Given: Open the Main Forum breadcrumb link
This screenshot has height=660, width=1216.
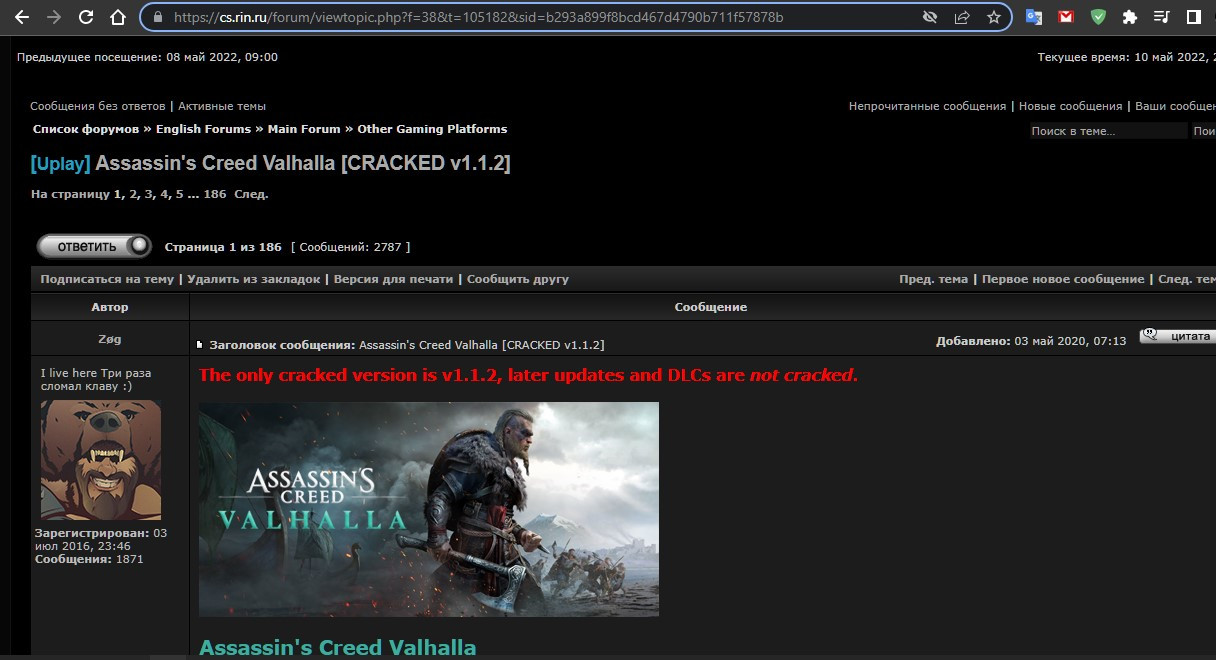Looking at the screenshot, I should click(x=304, y=129).
